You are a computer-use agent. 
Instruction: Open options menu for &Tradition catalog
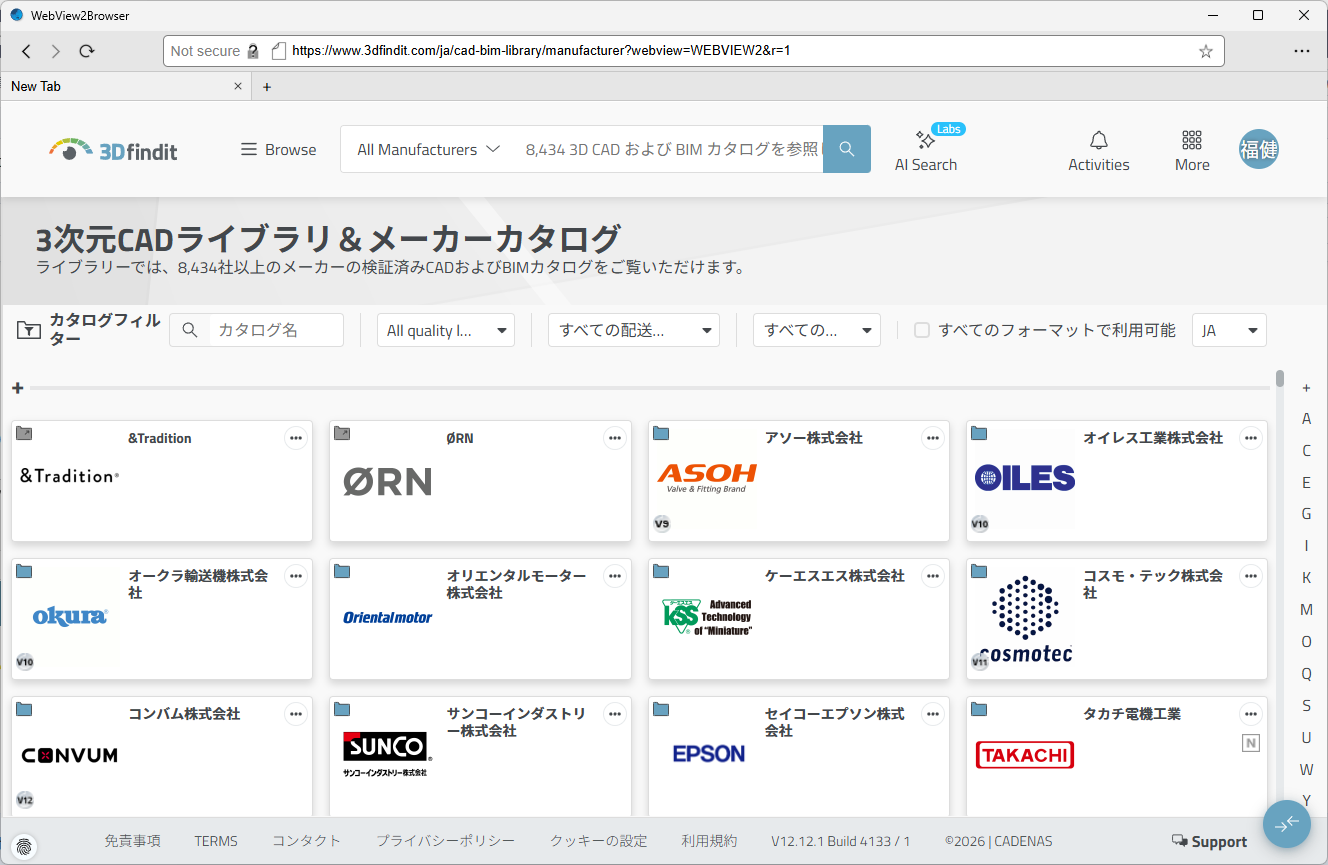tap(295, 438)
